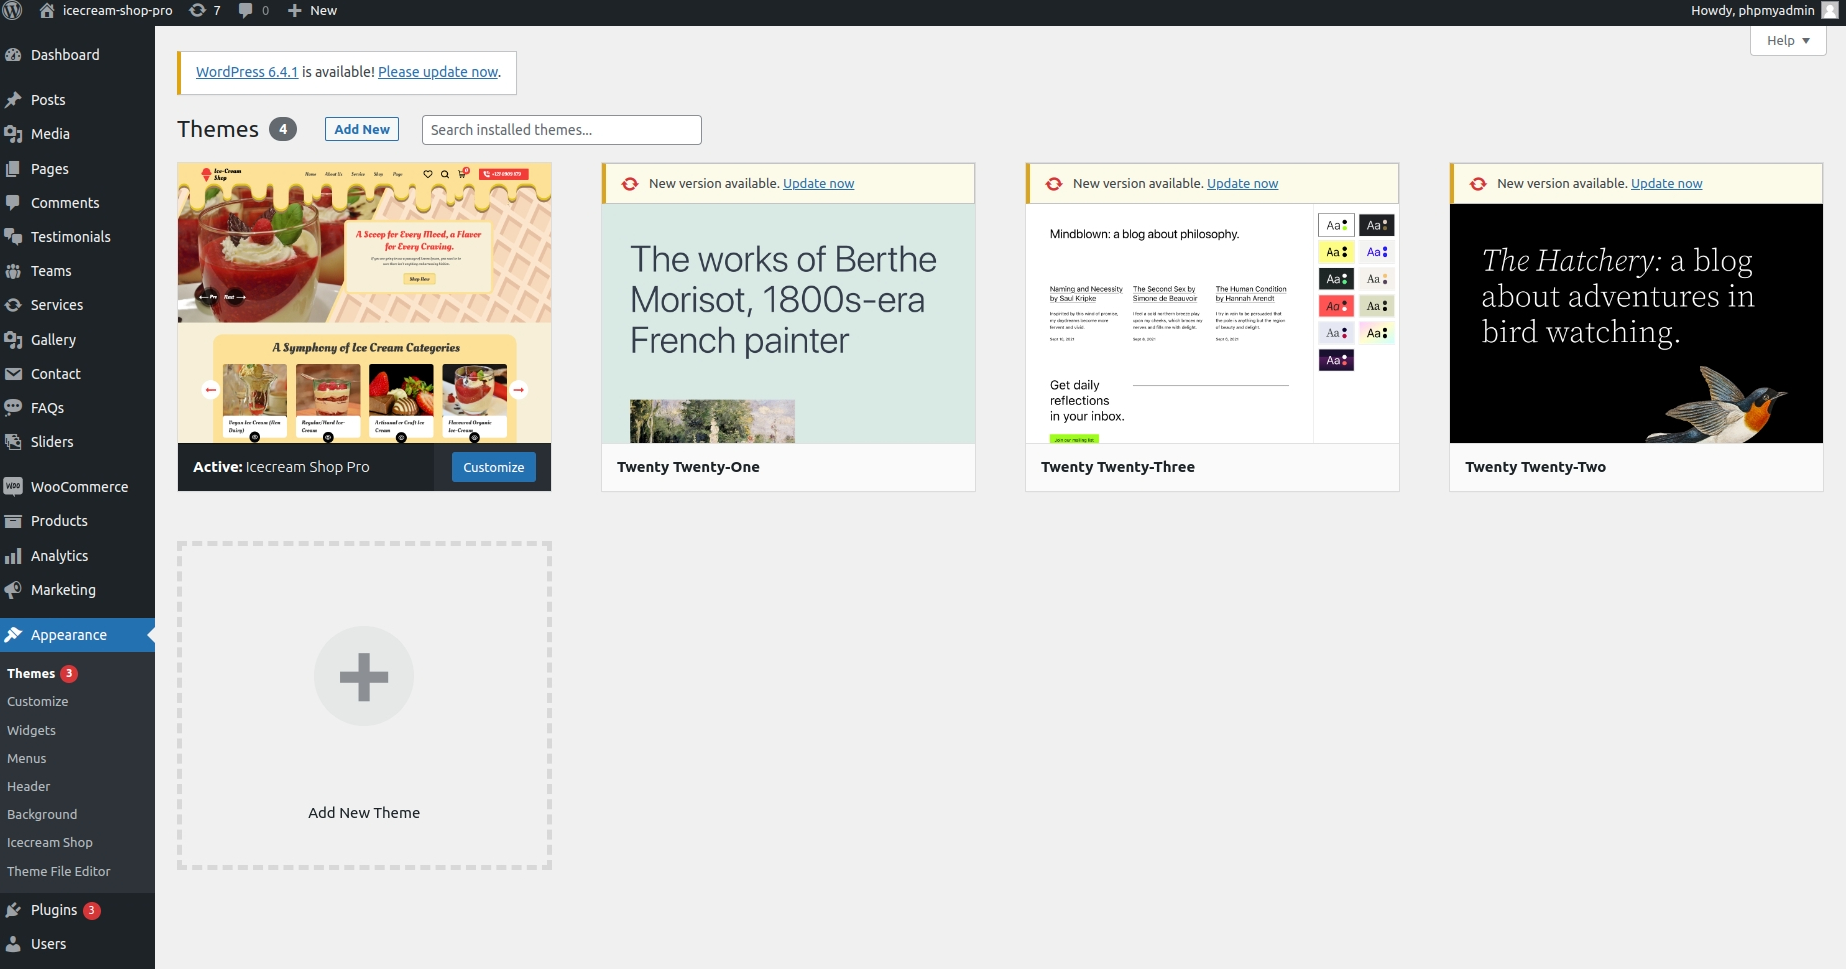Open the Menus submenu item
Image resolution: width=1846 pixels, height=969 pixels.
coord(27,759)
